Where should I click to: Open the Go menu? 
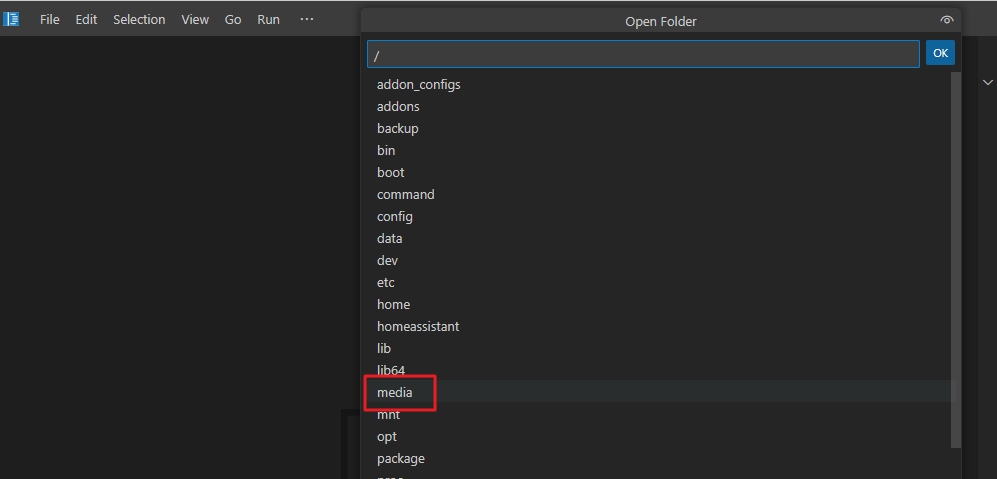pos(233,19)
